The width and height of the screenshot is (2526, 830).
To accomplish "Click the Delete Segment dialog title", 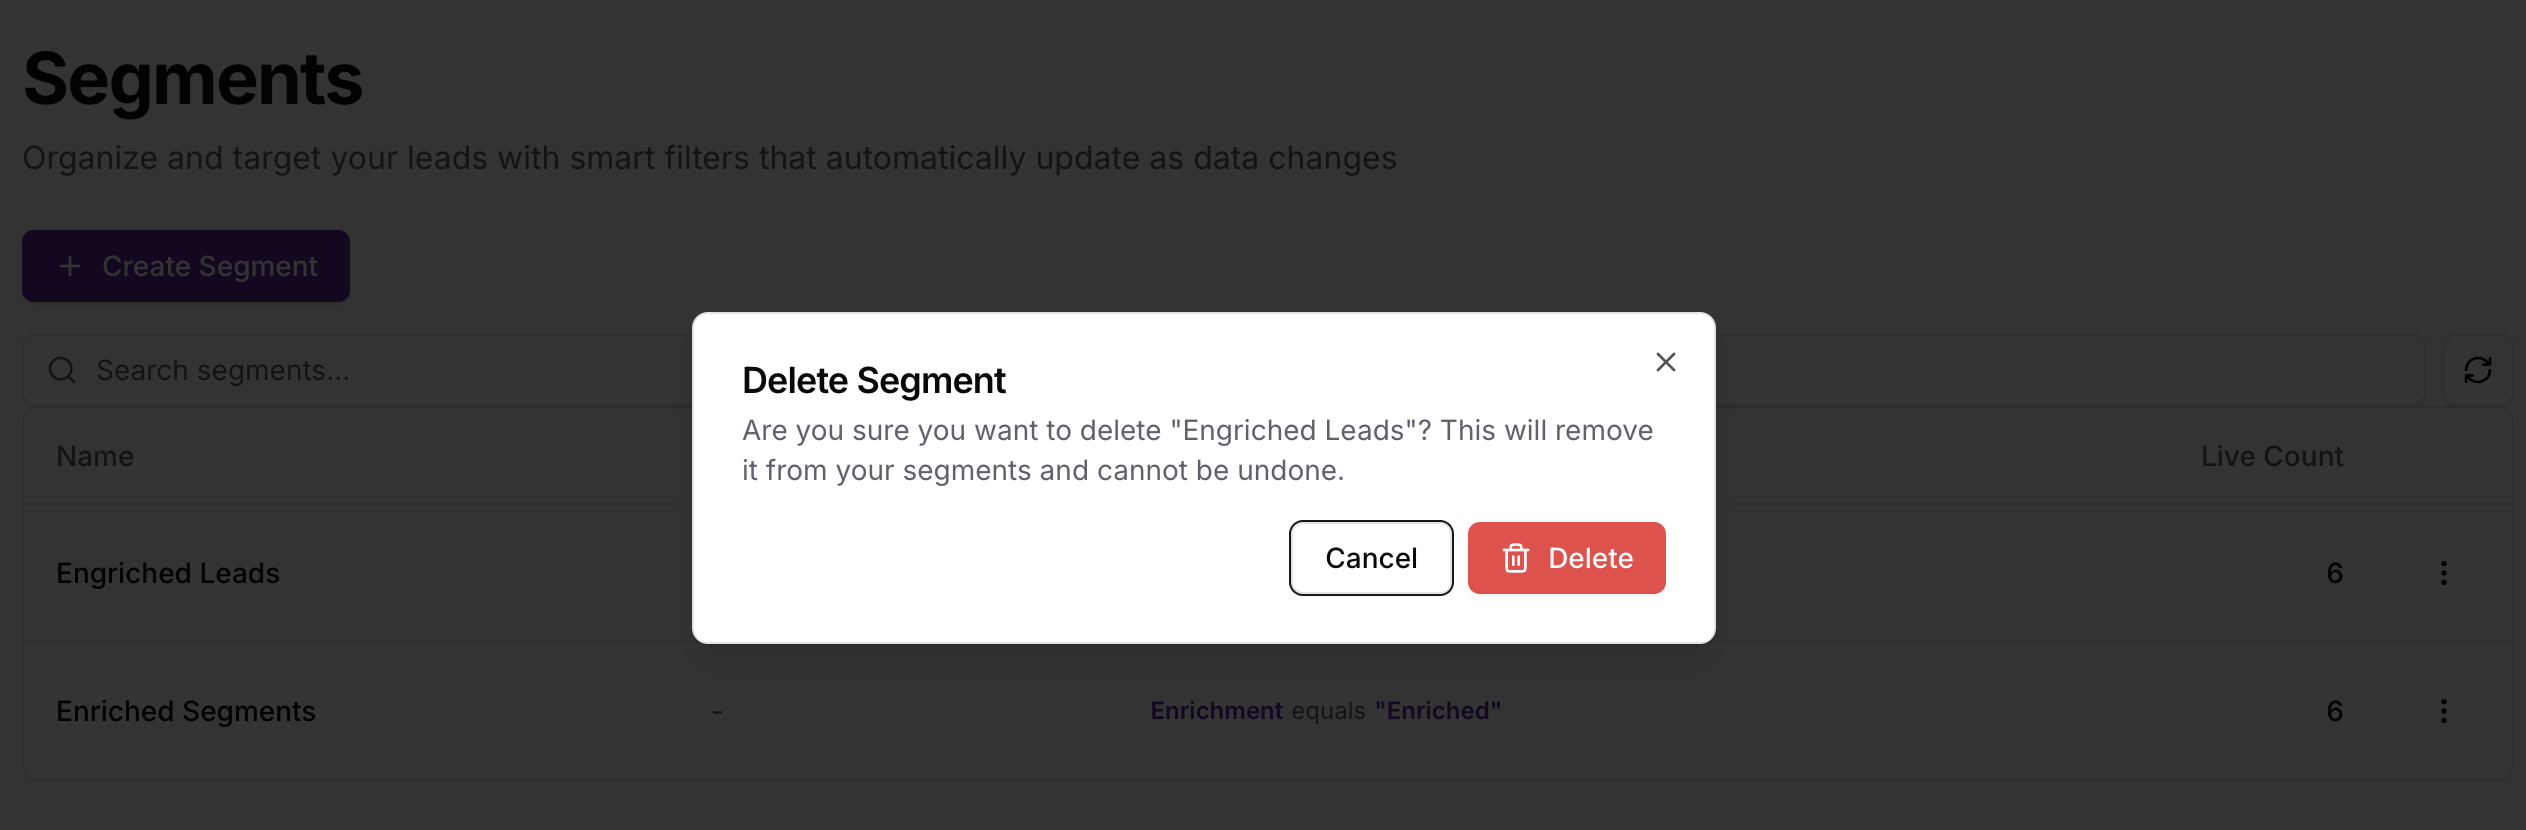I will click(x=874, y=381).
